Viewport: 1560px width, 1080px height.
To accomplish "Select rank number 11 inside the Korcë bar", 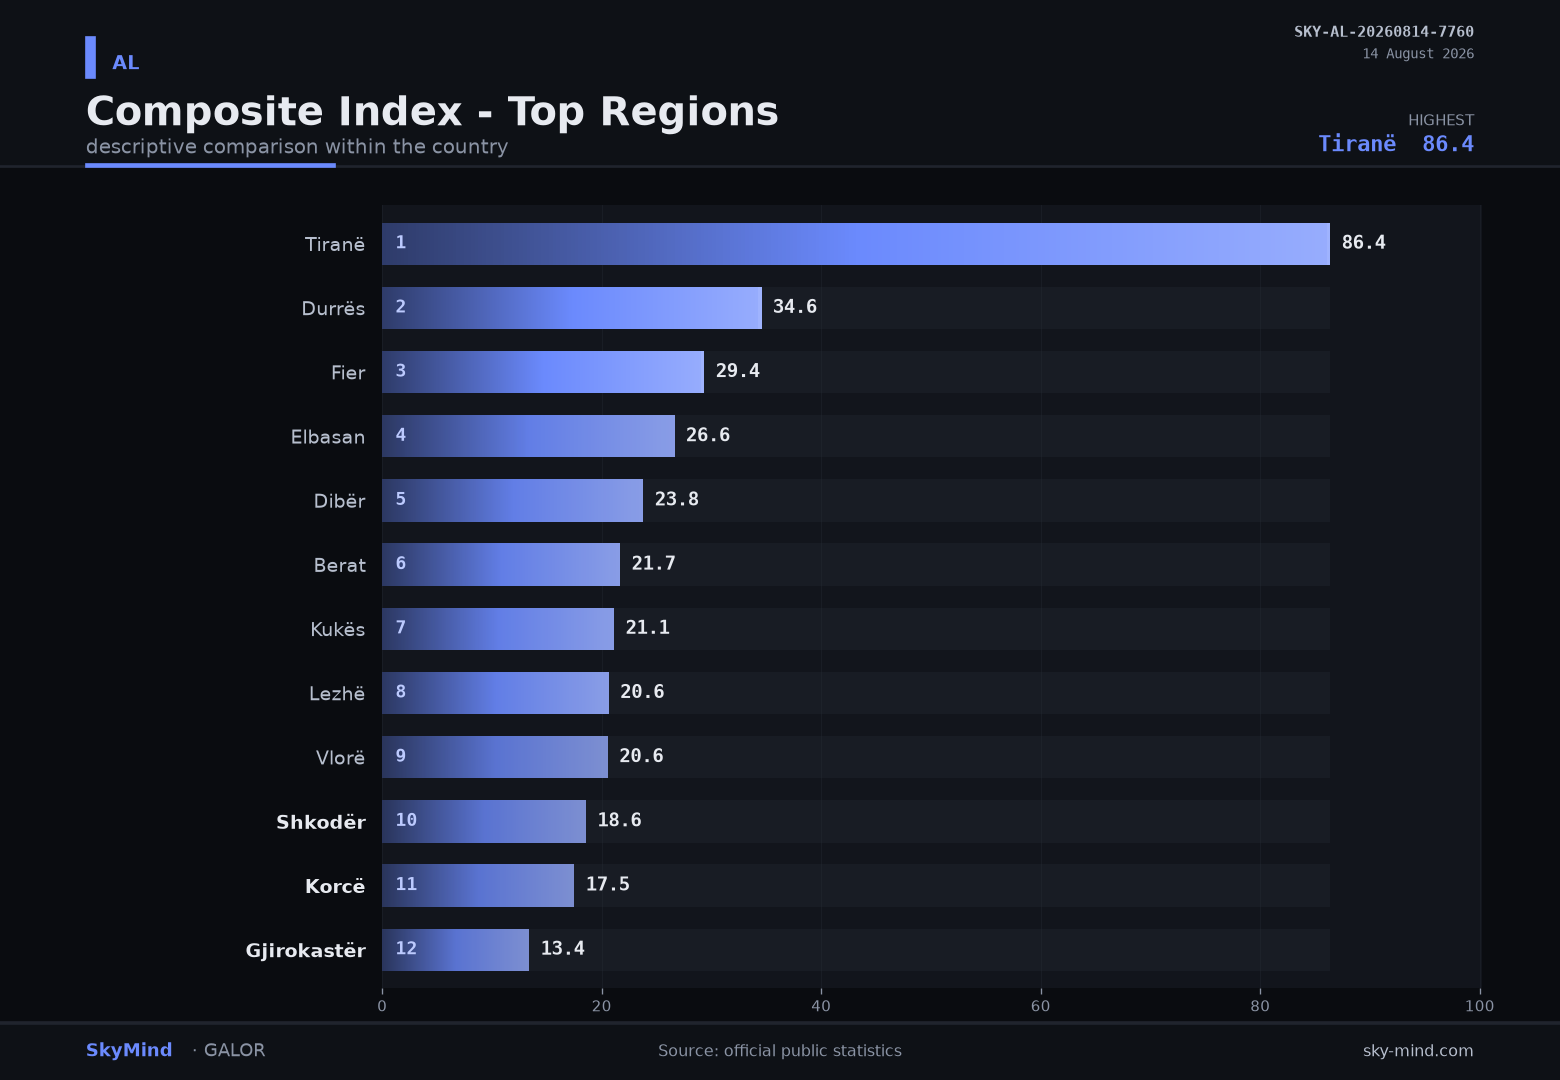I will click(406, 884).
